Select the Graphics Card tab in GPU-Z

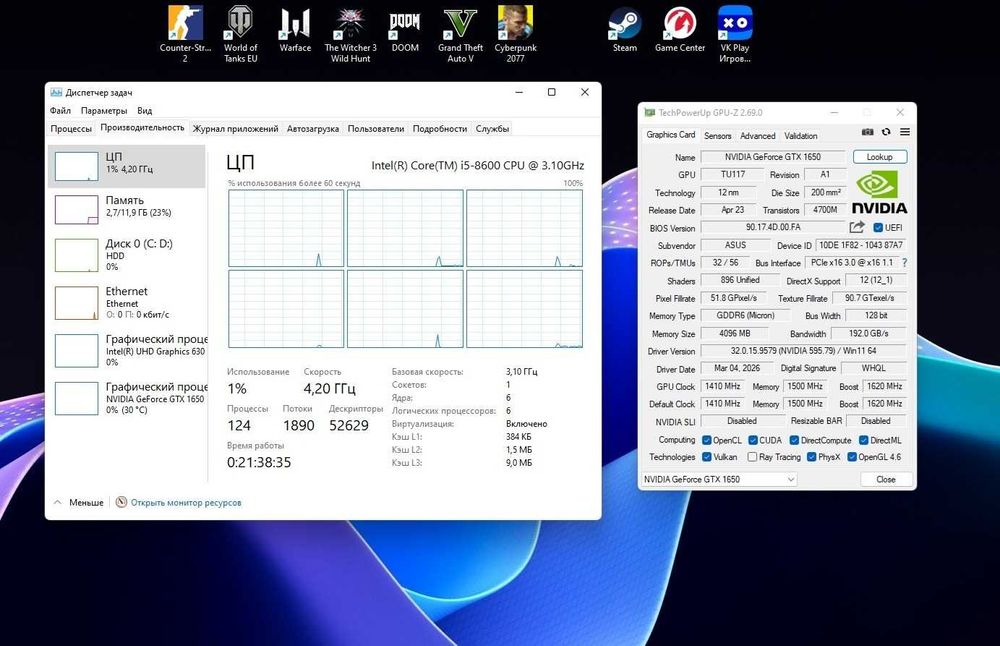[x=670, y=135]
